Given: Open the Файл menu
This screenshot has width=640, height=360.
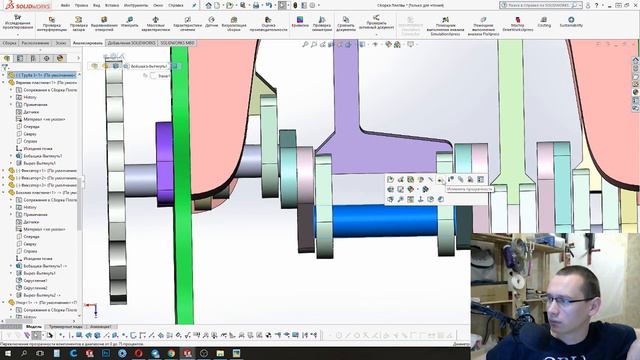Looking at the screenshot, I should coord(65,6).
